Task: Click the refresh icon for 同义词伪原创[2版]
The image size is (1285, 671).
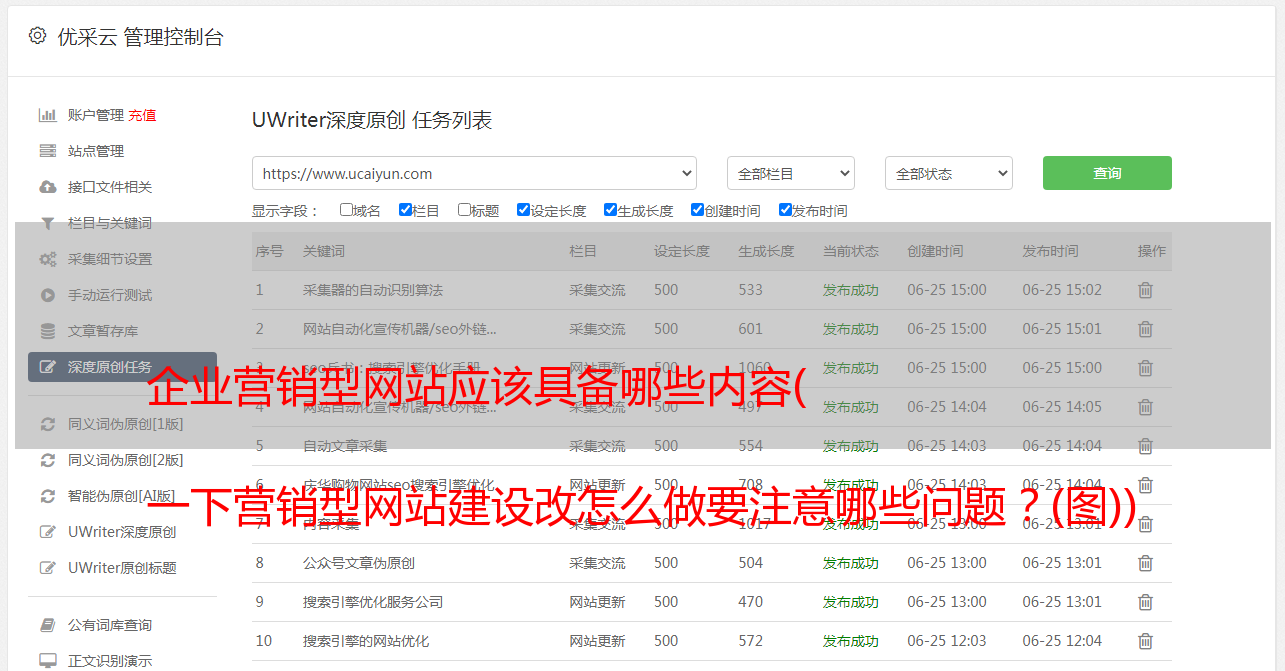Action: coord(47,460)
